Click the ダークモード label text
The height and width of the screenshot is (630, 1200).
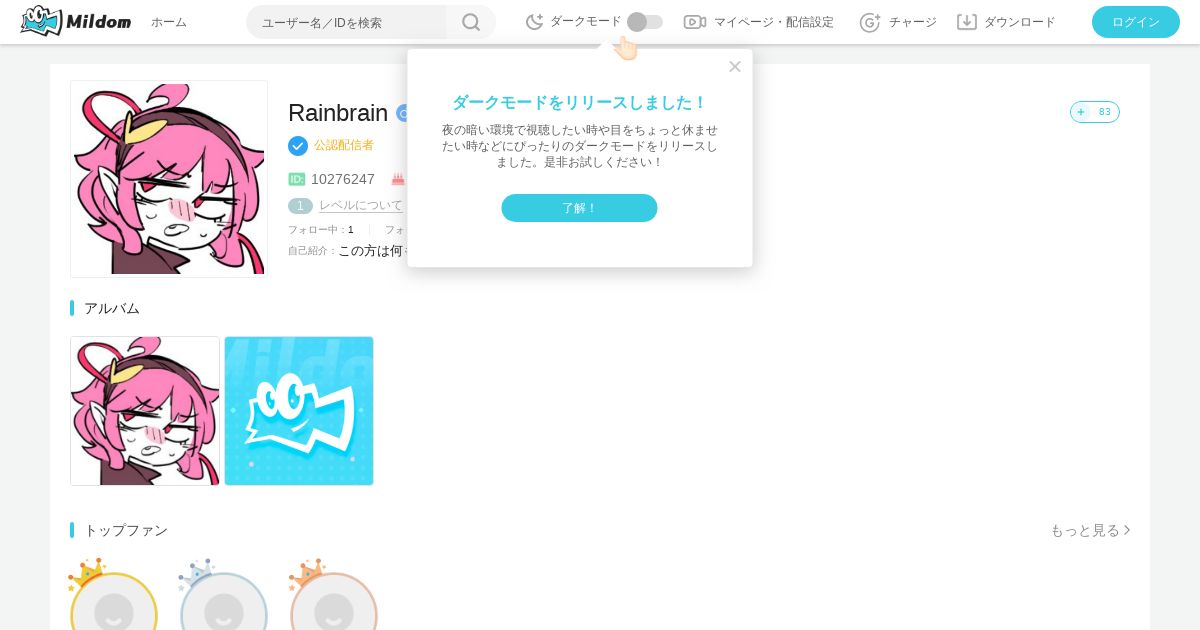point(586,22)
